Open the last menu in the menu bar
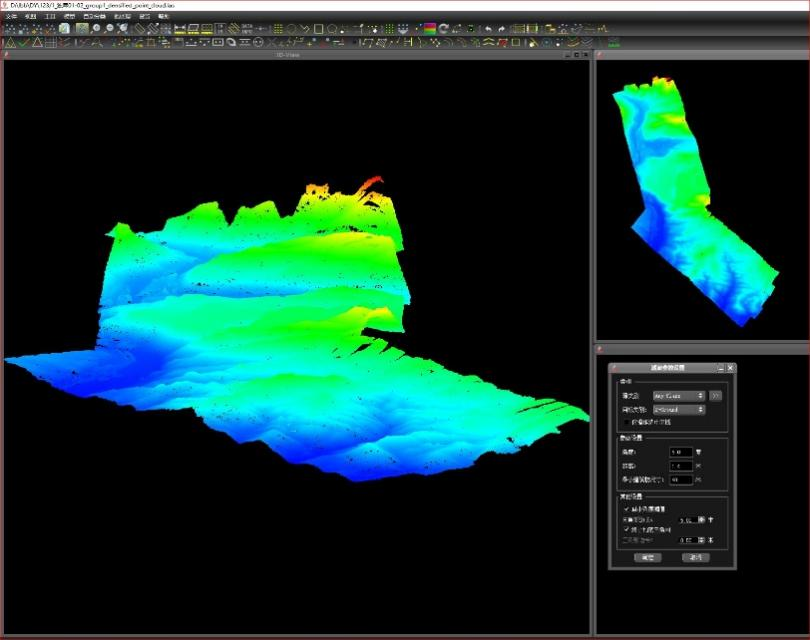Screen dimensions: 810x640 pyautogui.click(x=164, y=17)
